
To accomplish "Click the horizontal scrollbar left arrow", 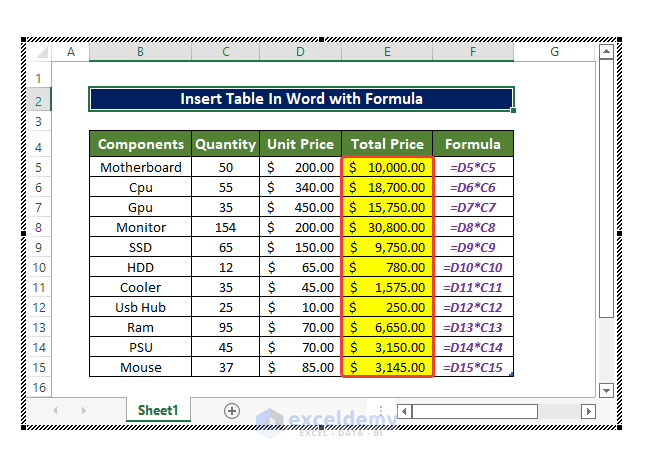I will point(404,411).
